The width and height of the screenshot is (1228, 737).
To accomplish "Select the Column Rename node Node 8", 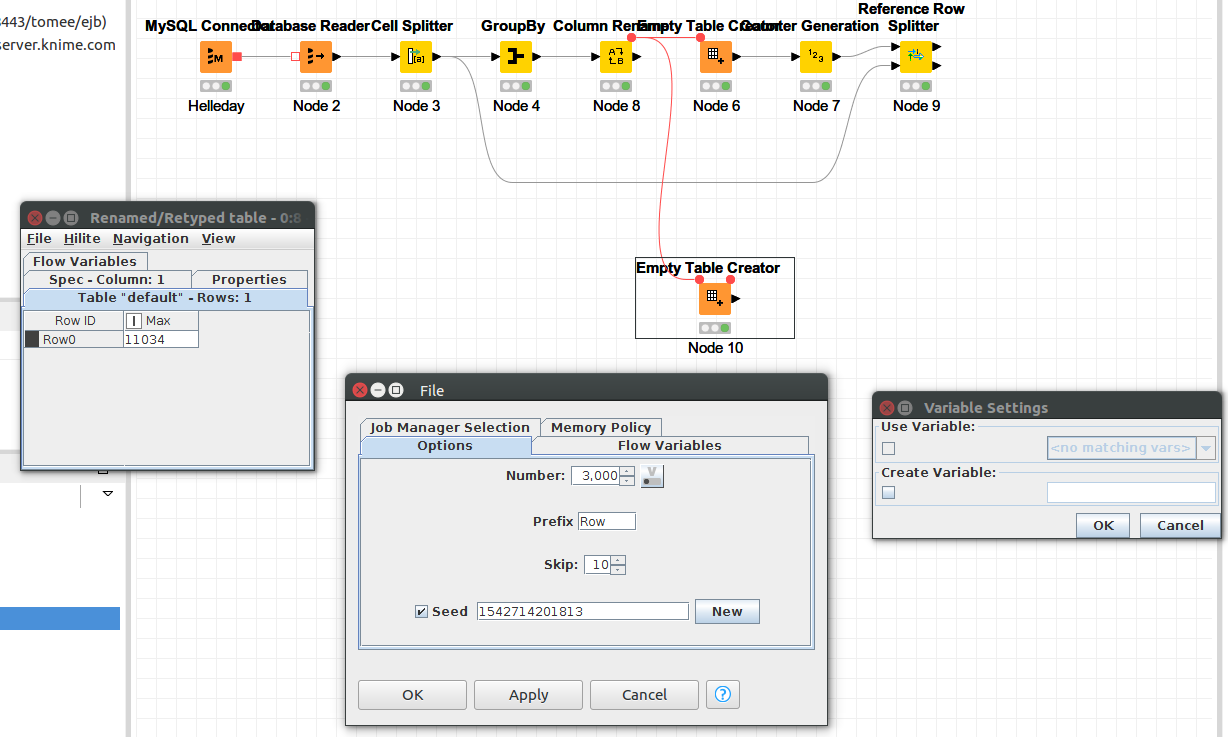I will click(616, 57).
